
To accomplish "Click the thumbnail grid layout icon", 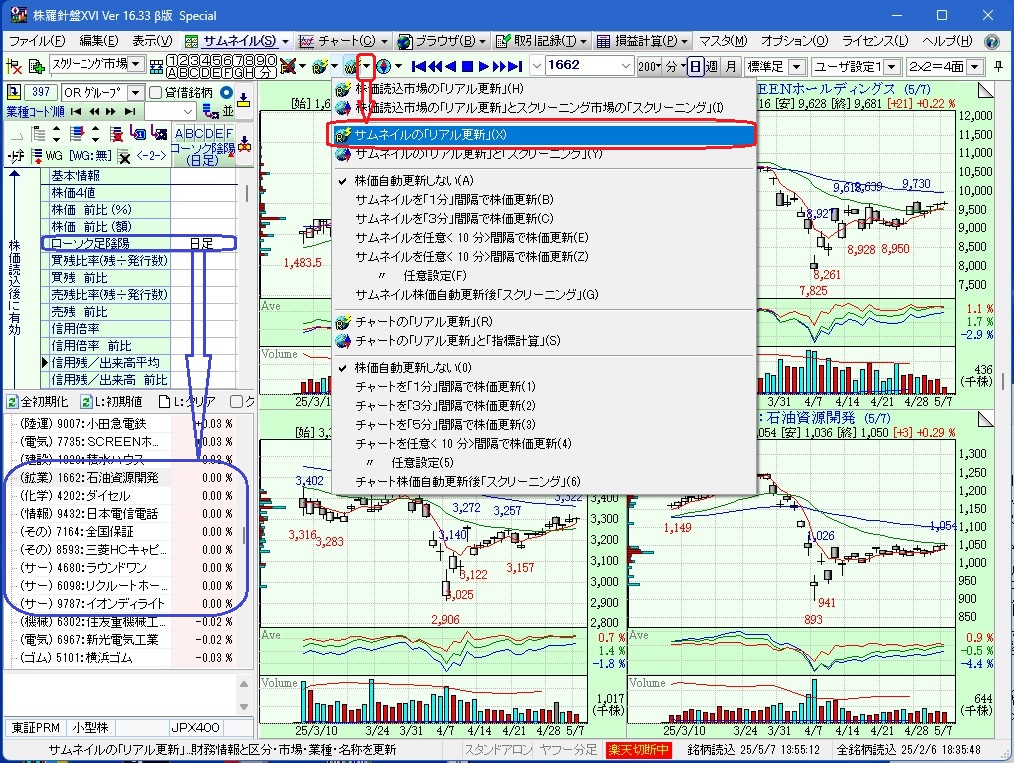I will coord(156,66).
